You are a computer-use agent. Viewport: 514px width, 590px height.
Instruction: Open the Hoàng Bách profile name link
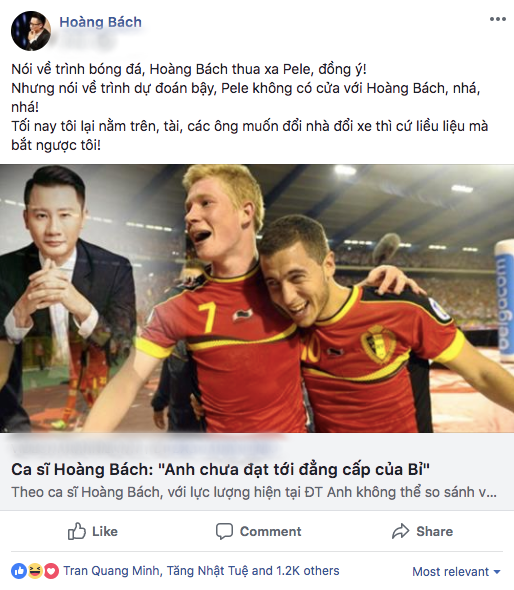(100, 22)
